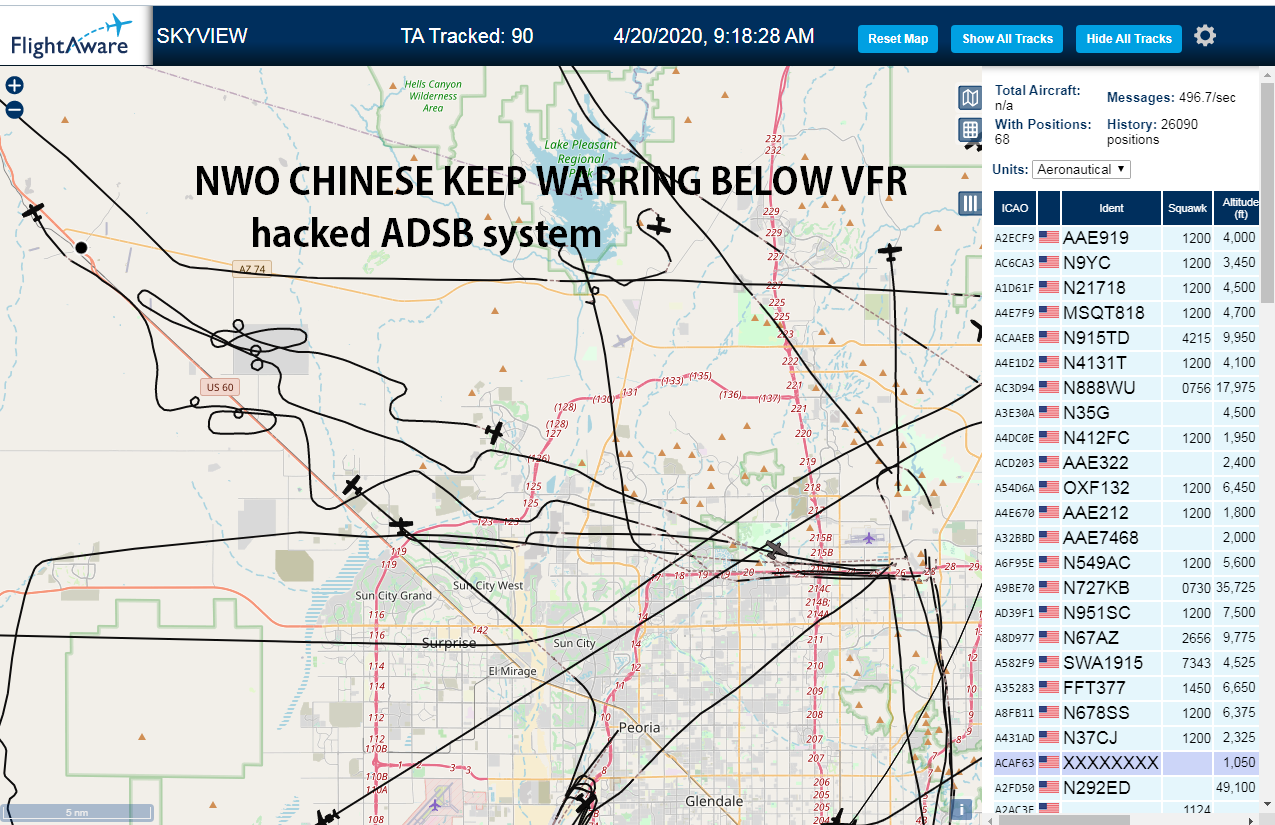The height and width of the screenshot is (825, 1275).
Task: Click the US flag in N888WU row
Action: point(1049,388)
